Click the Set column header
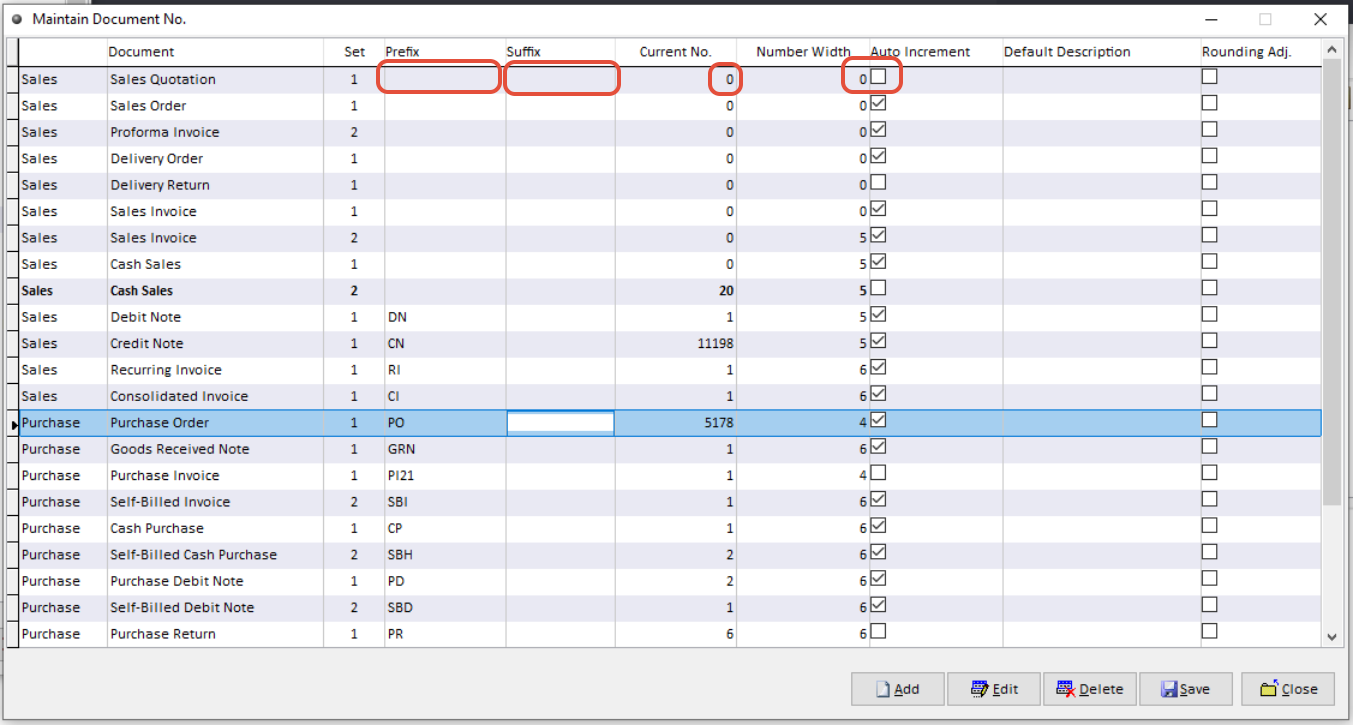Screen dimensions: 1353x725 coord(354,52)
